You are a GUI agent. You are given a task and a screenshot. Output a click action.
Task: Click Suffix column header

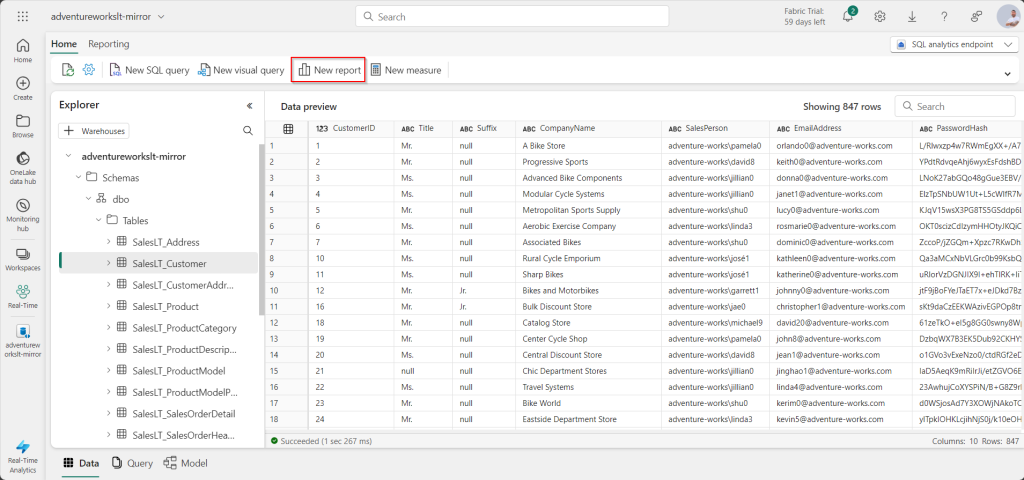(484, 129)
